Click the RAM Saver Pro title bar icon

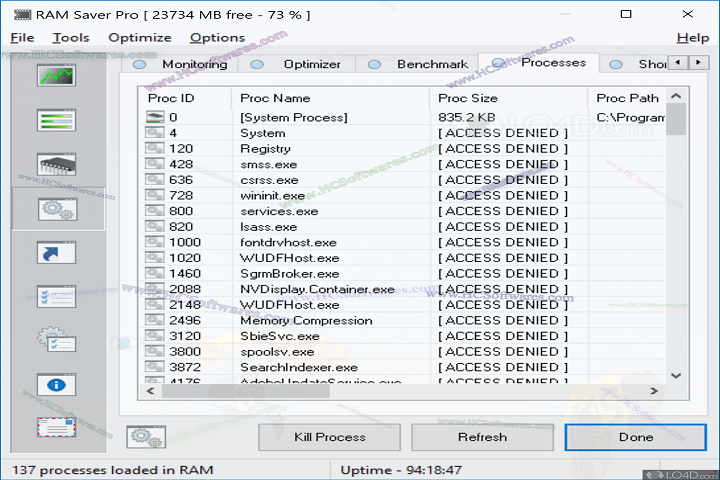[22, 15]
